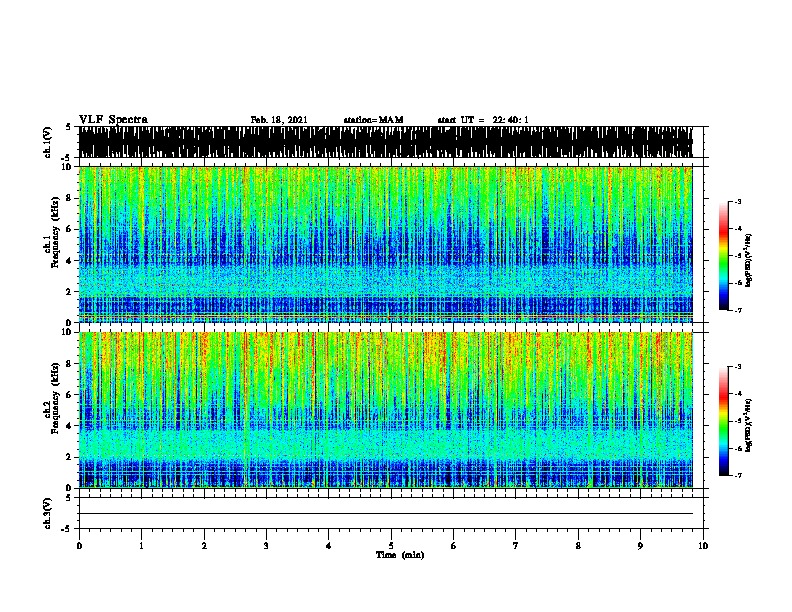This screenshot has width=792, height=612.
Task: Click the date "Feb. 18, 2021" in header
Action: tap(279, 120)
